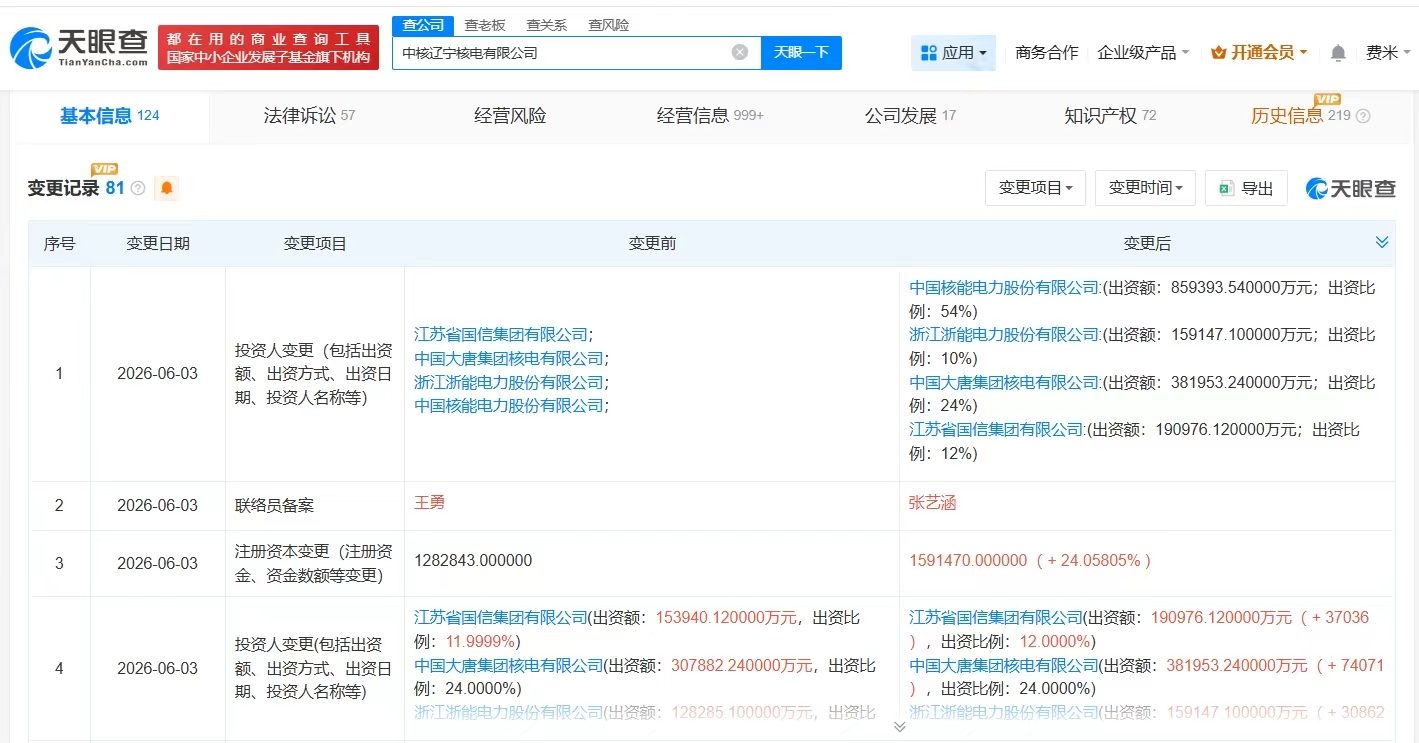Open 中国大唐集团核电有限公司 in row 1 变更后 cell

coord(1004,382)
